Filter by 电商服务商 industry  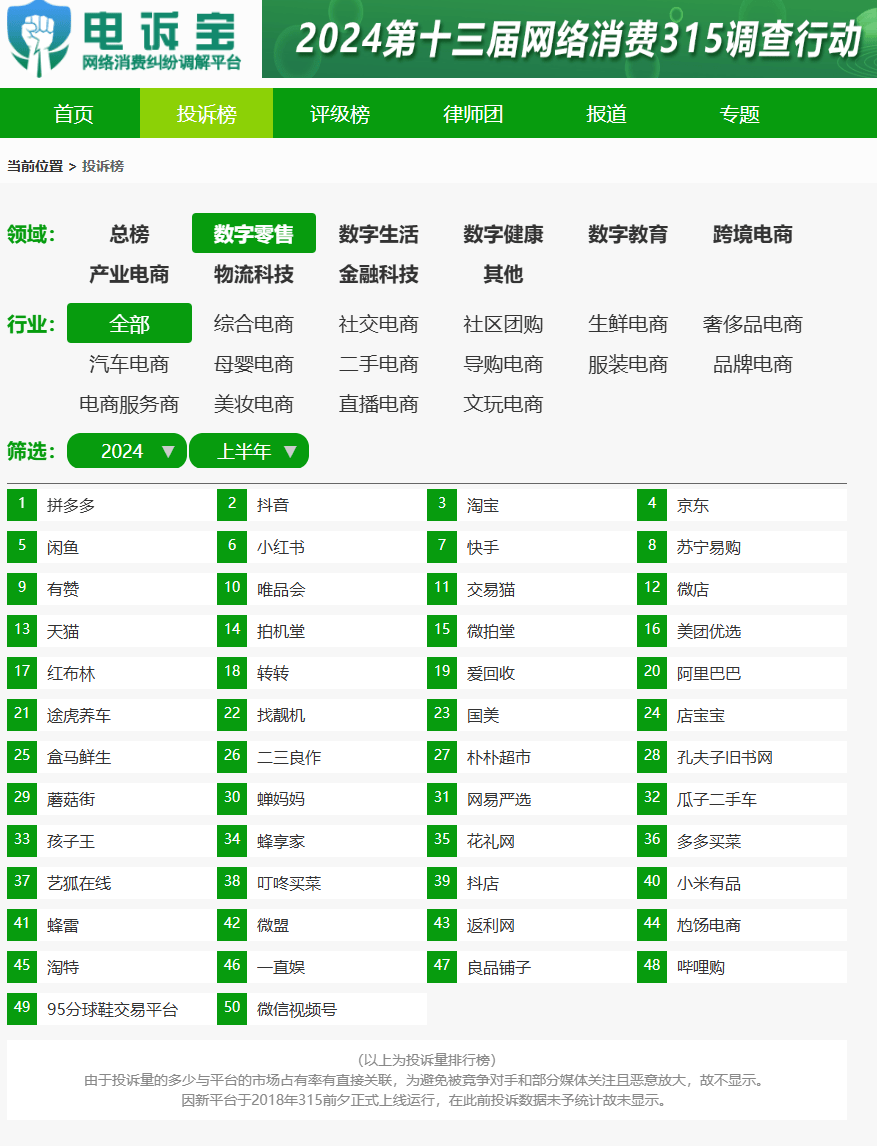pyautogui.click(x=129, y=403)
